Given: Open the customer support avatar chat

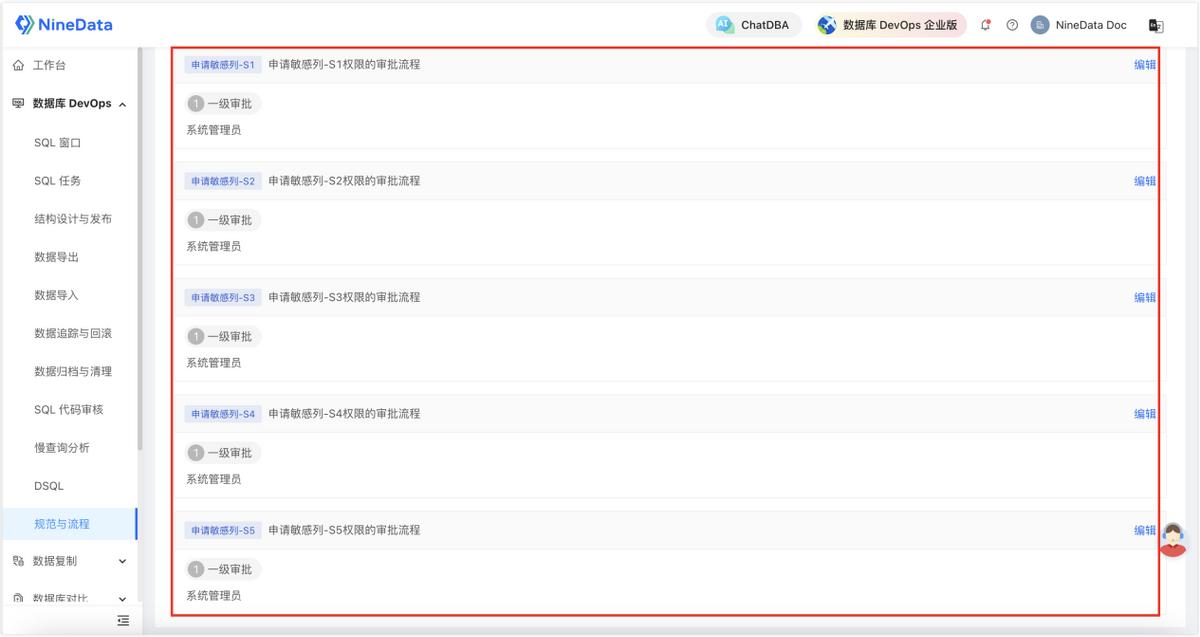Looking at the screenshot, I should pos(1174,539).
